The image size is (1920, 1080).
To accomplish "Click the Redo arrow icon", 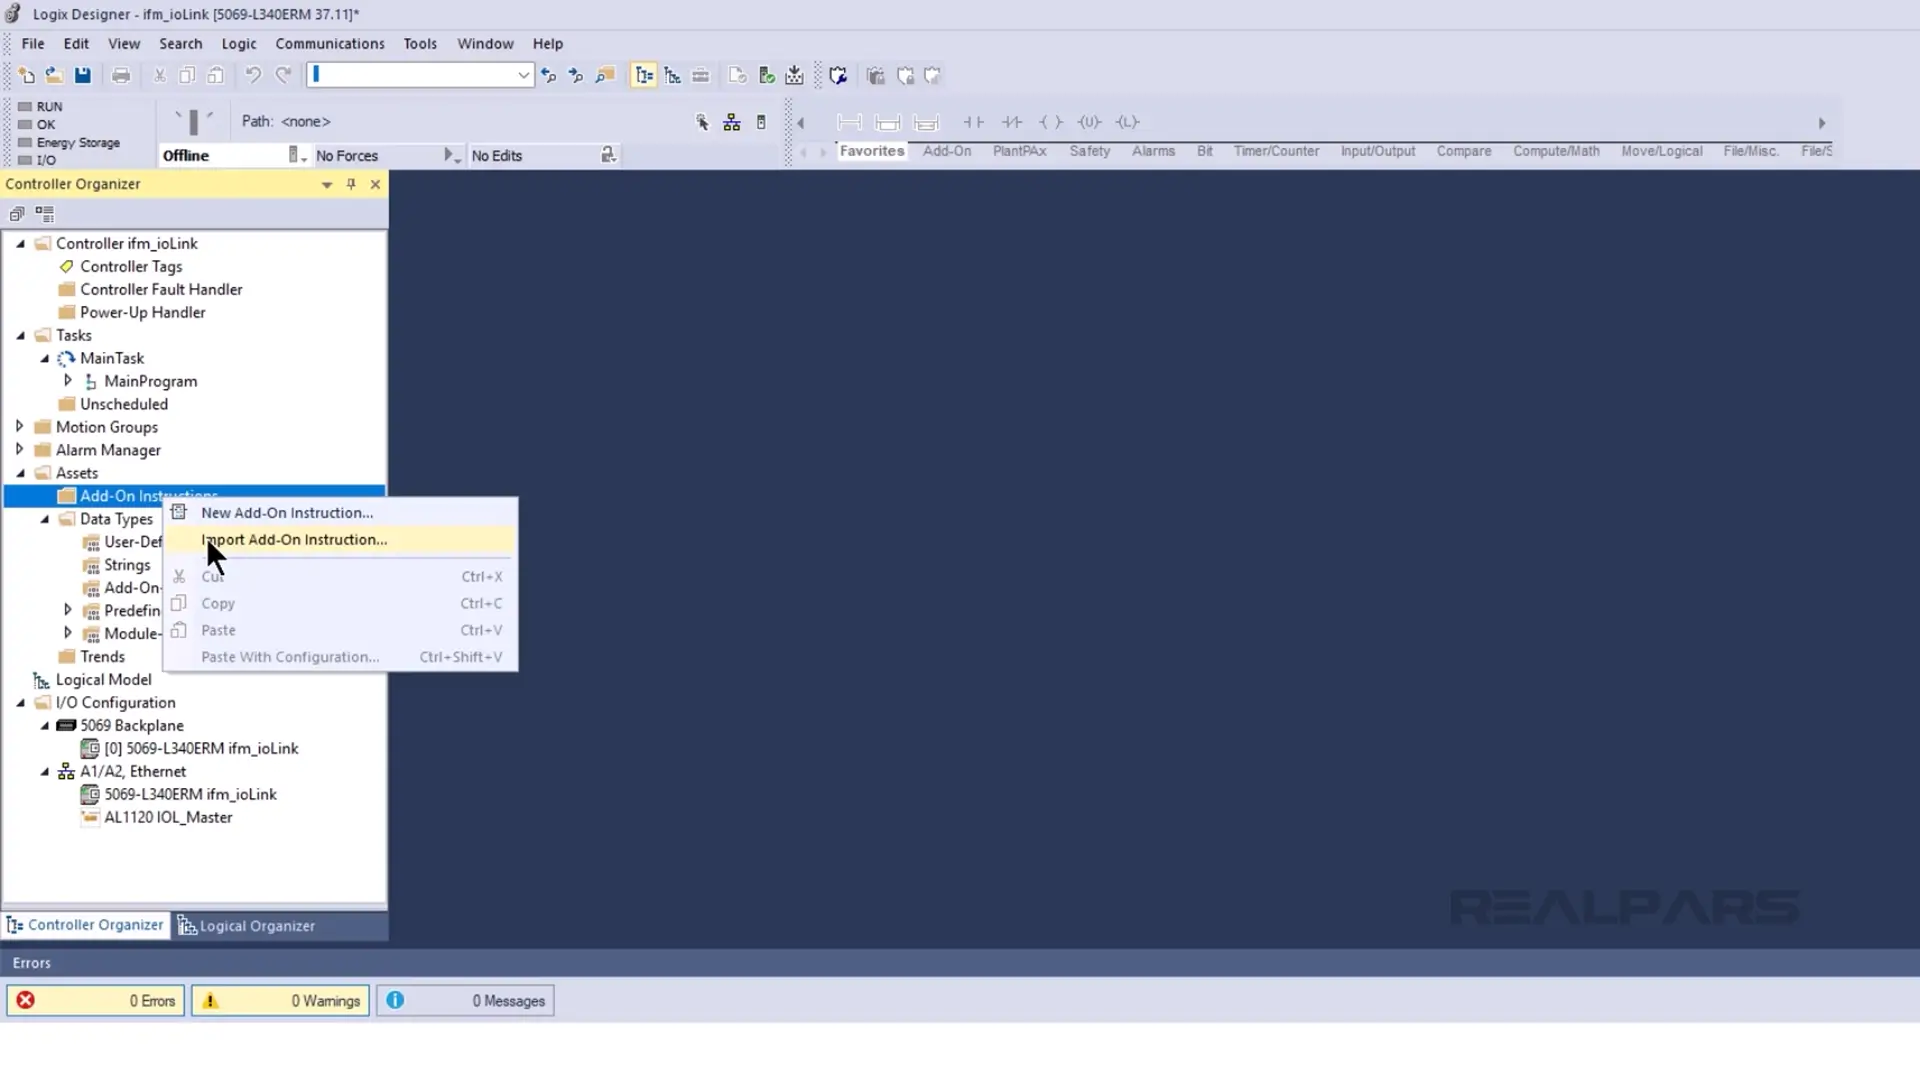I will coord(284,75).
